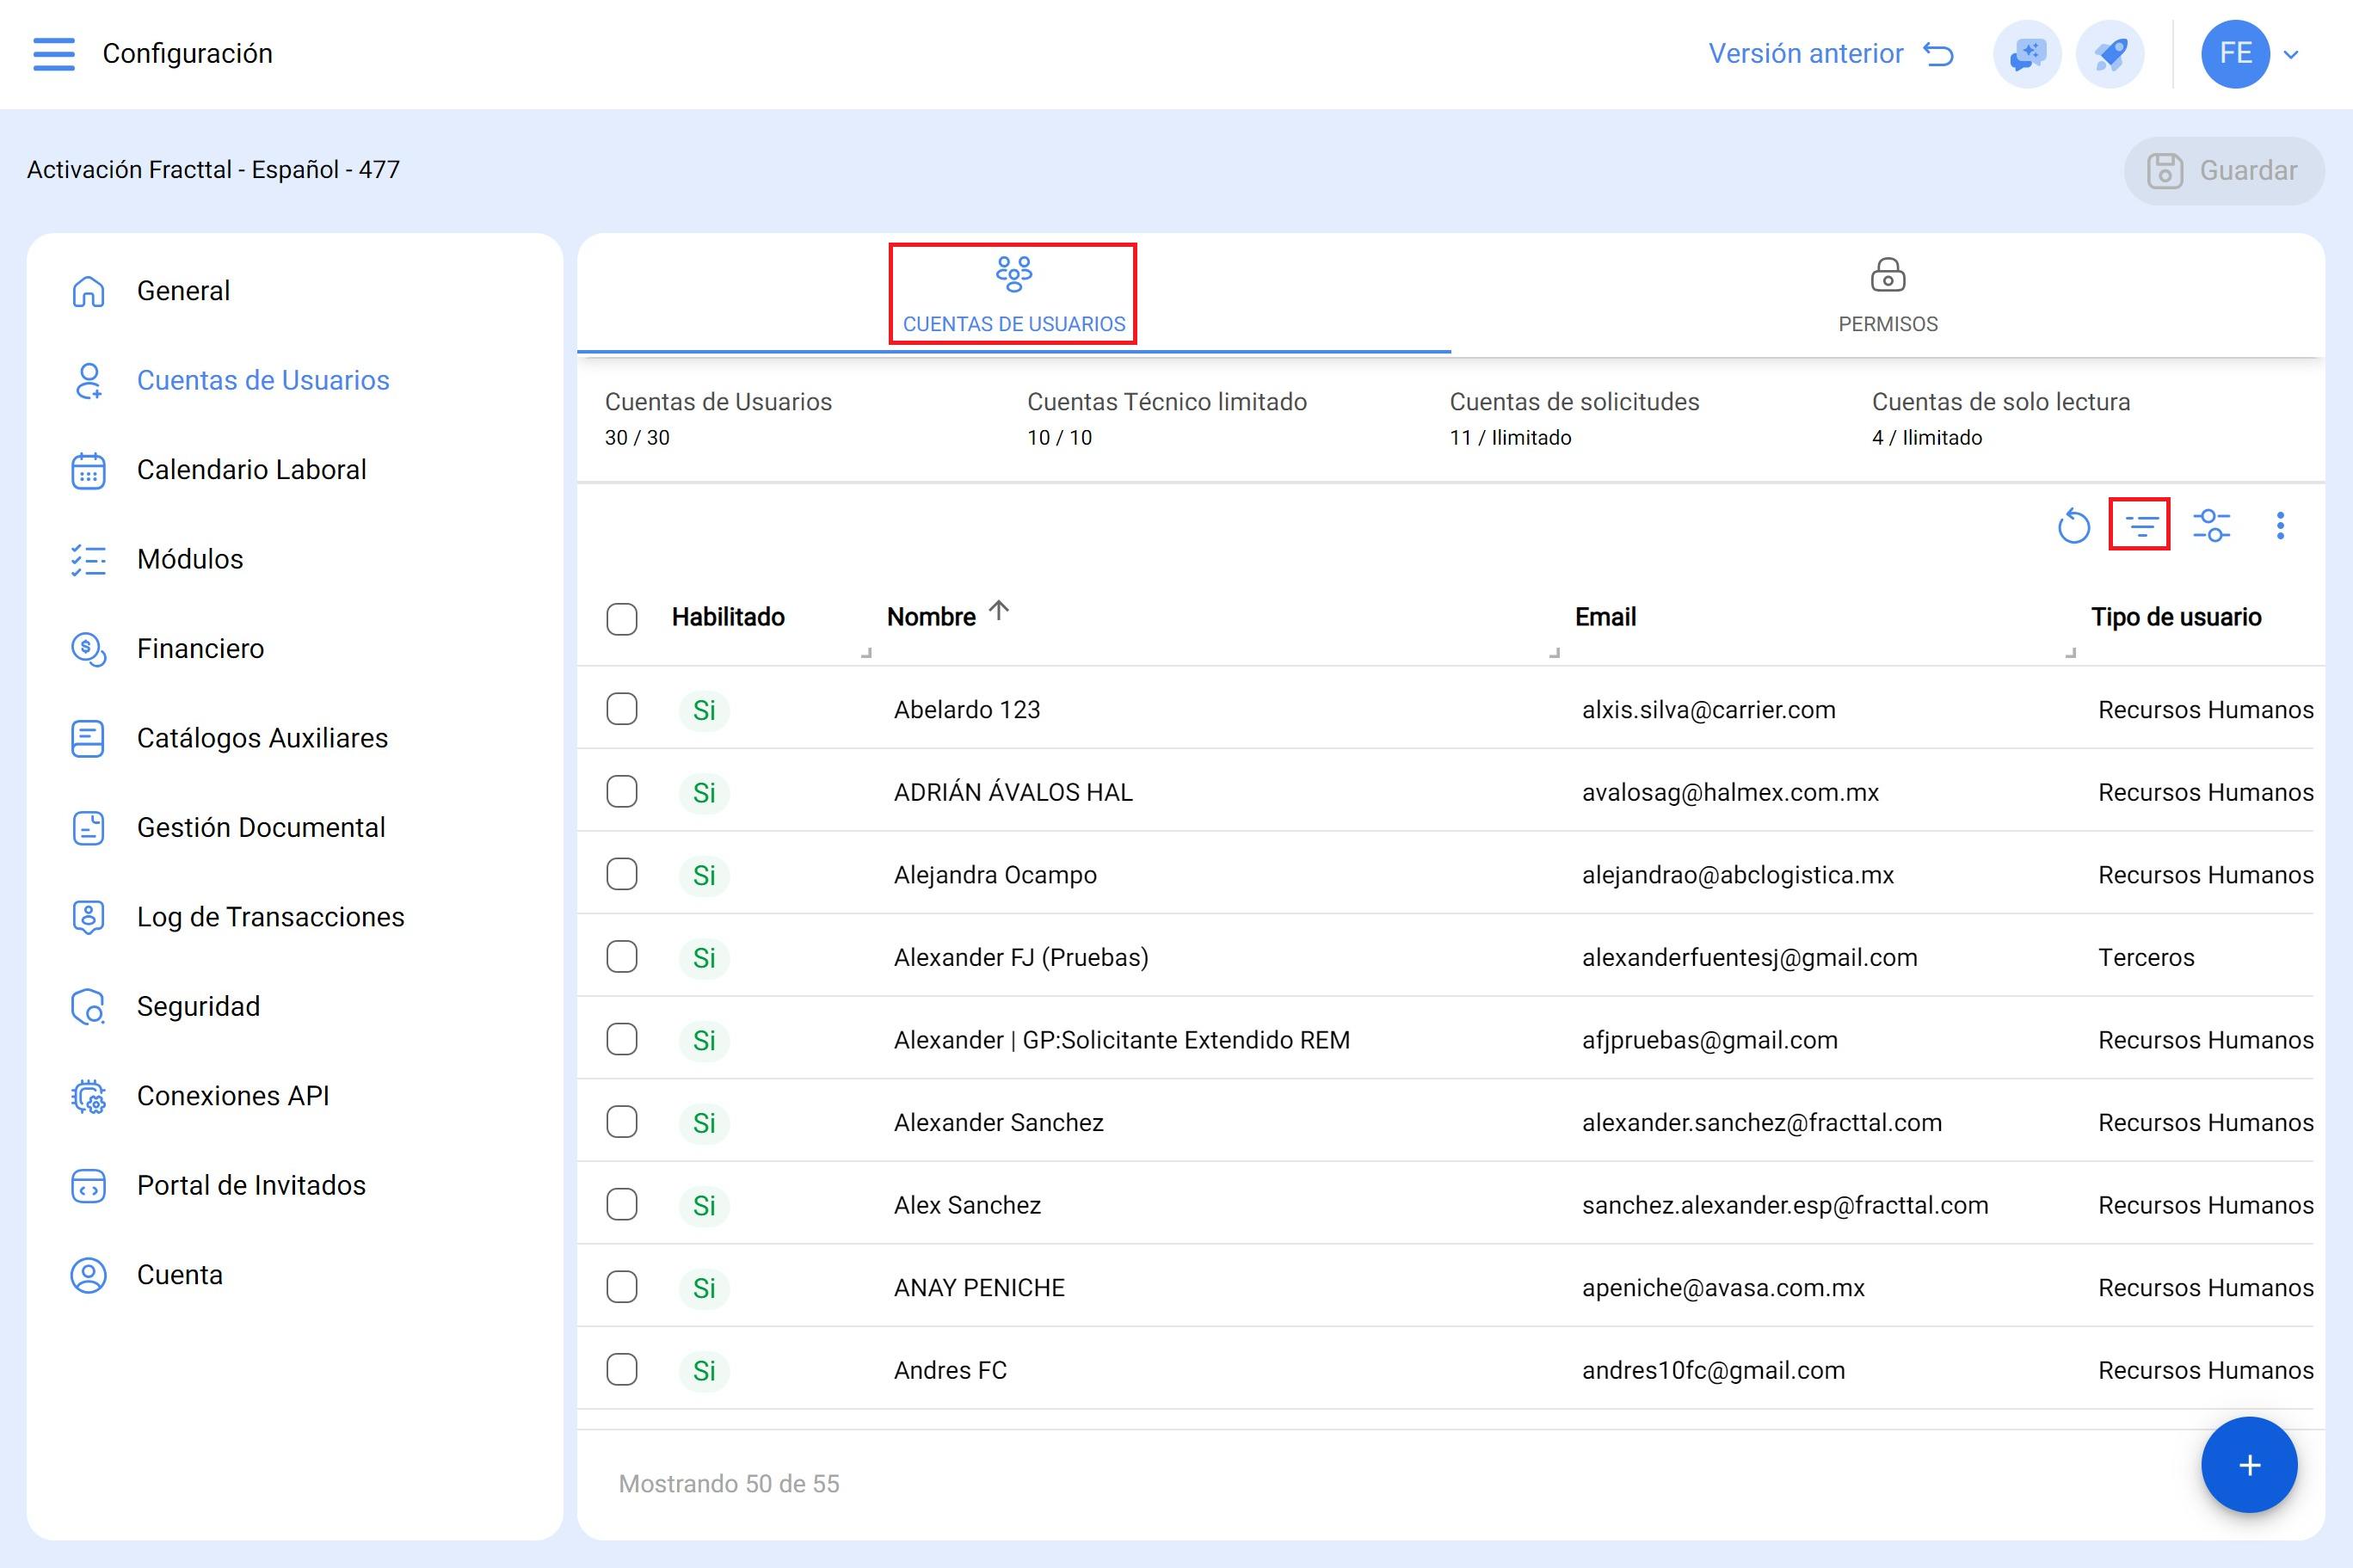Open the three-dot more options menu

2280,525
